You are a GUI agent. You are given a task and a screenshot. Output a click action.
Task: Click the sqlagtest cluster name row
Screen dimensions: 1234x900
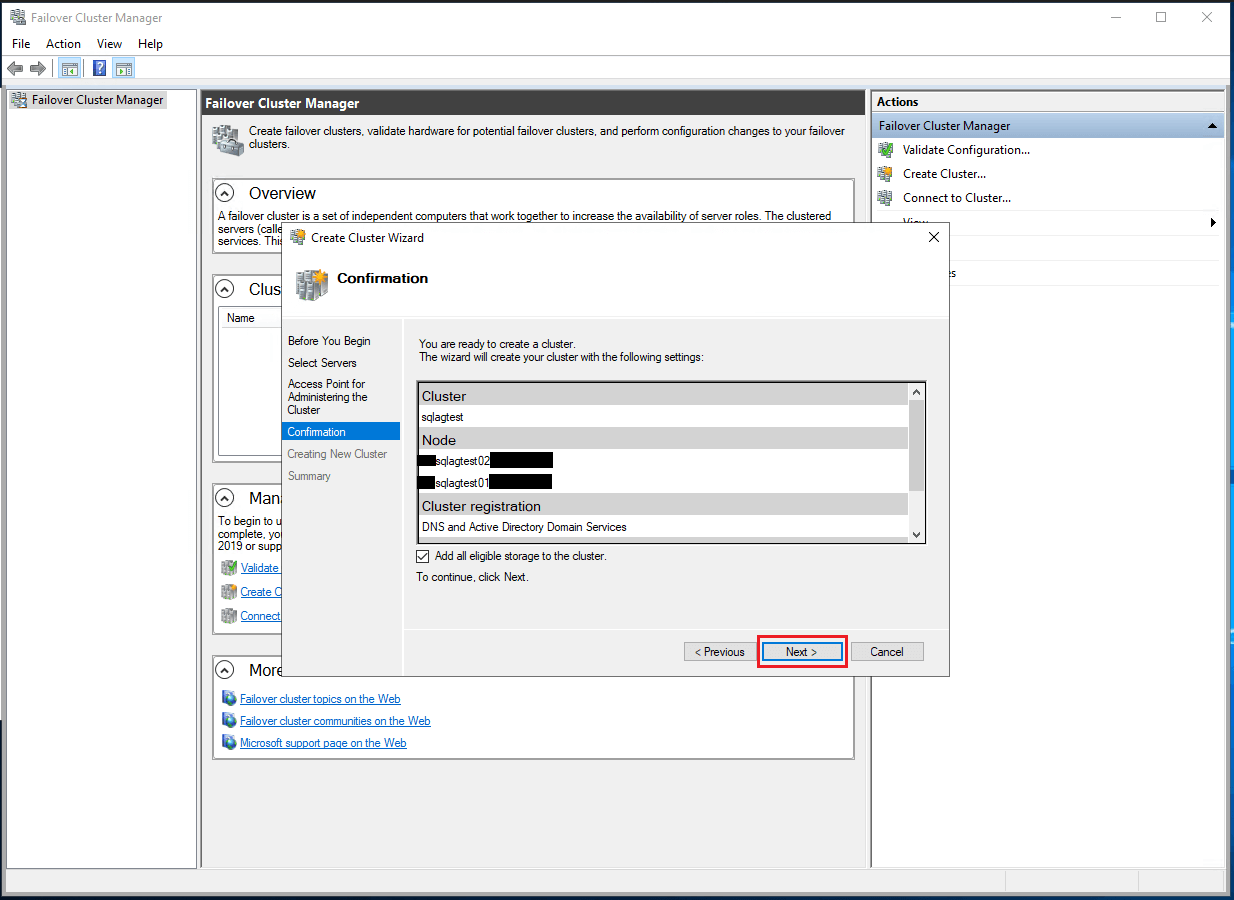(x=663, y=417)
